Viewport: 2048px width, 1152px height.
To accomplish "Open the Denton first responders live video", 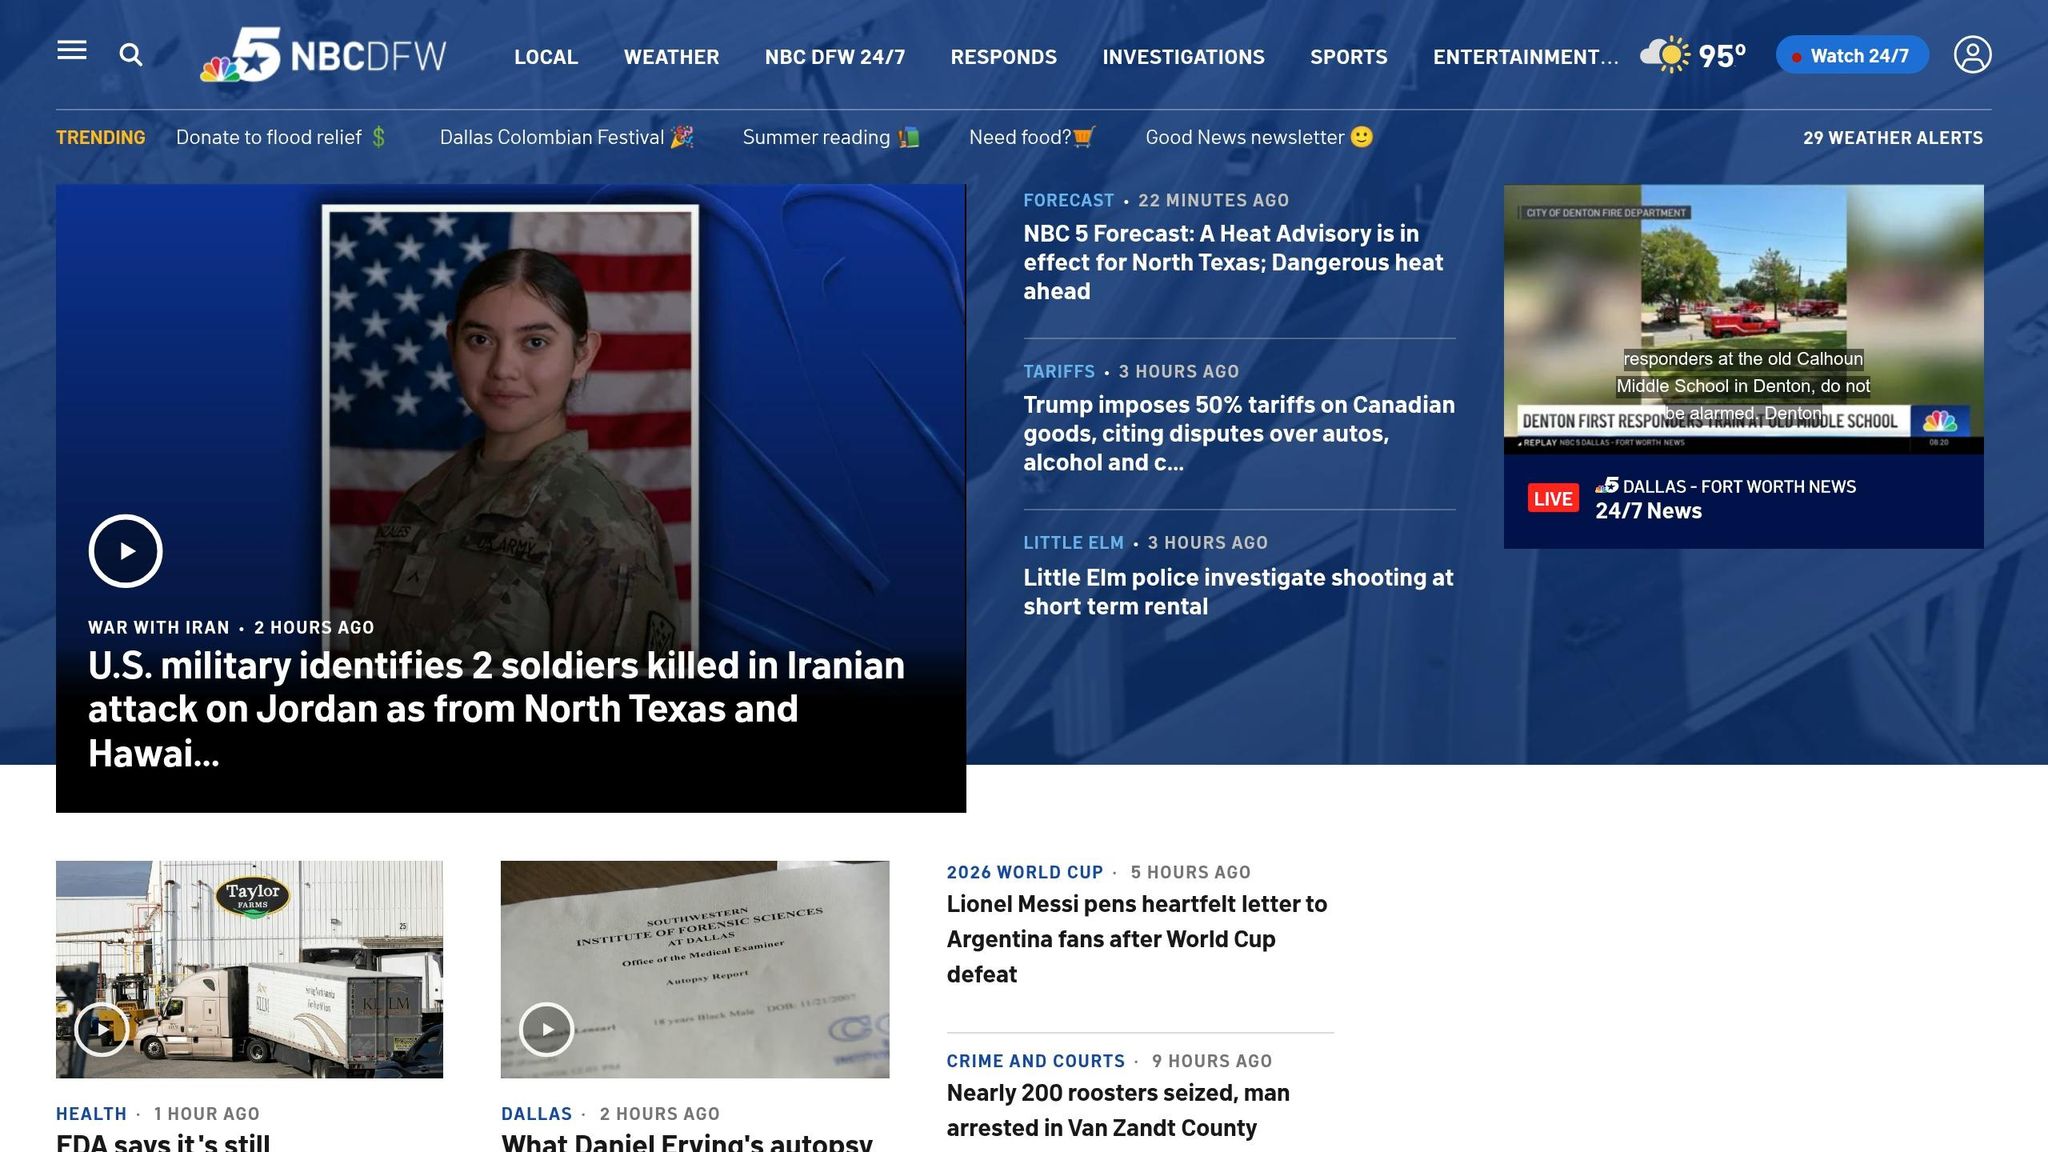I will [1743, 319].
